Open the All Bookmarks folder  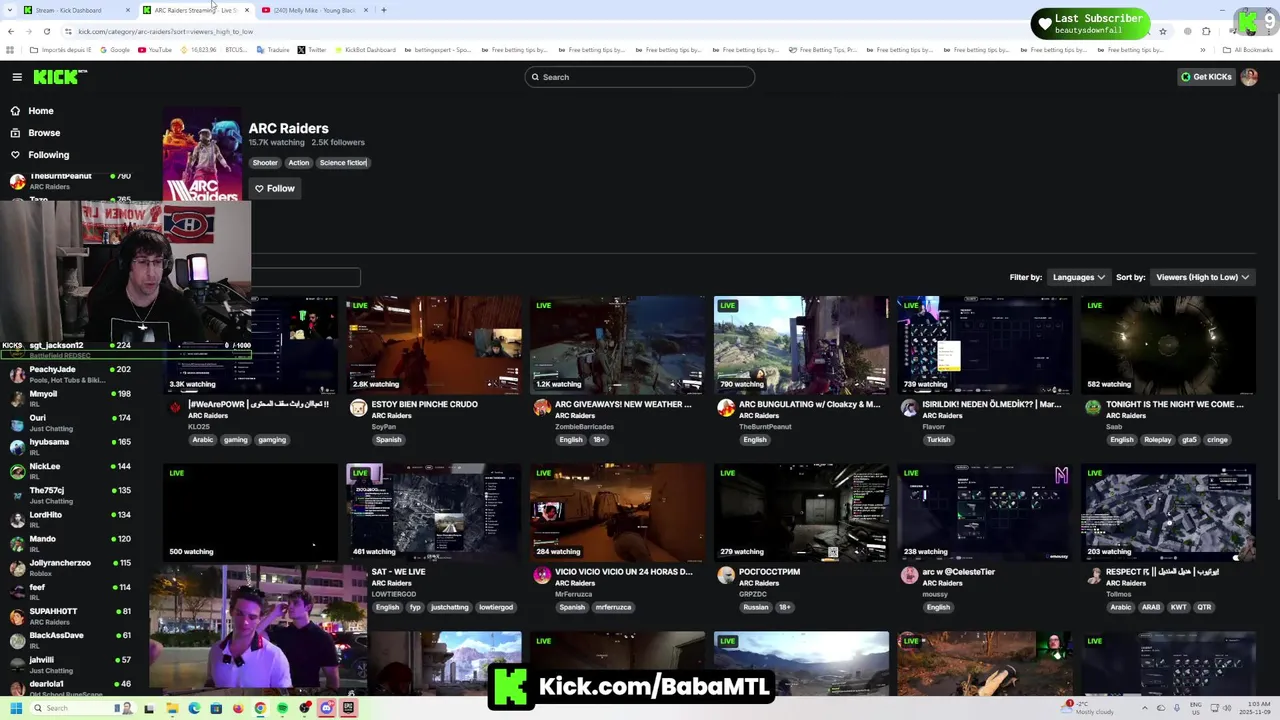coord(1248,50)
